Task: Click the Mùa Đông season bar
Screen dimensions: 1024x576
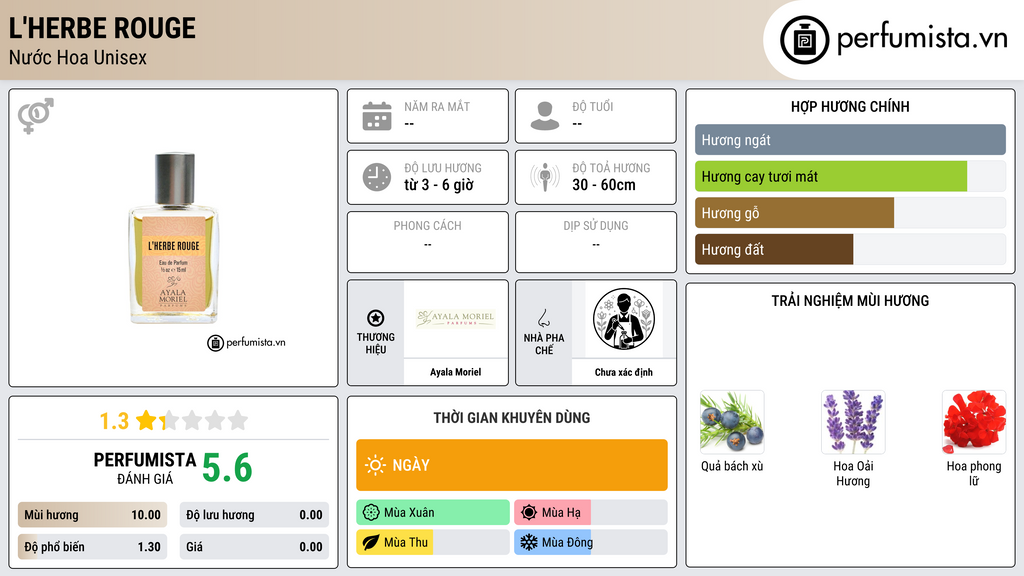Action: coord(591,542)
